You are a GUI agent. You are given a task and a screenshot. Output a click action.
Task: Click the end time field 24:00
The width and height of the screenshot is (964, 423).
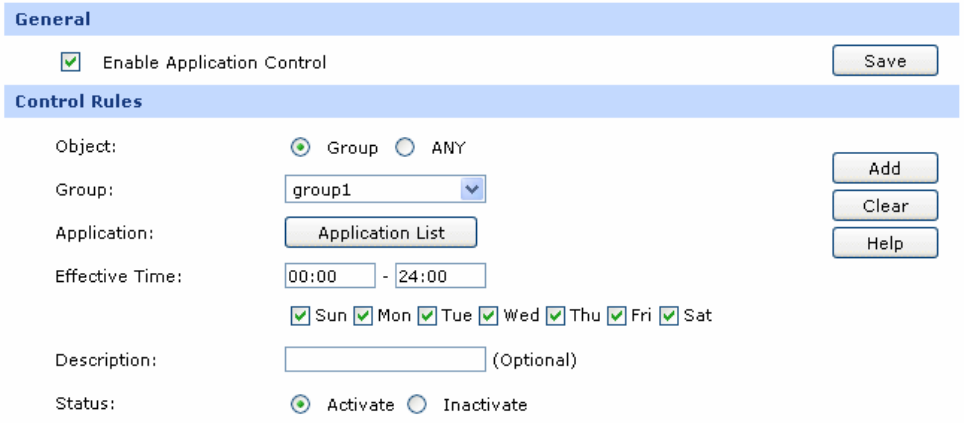click(440, 276)
